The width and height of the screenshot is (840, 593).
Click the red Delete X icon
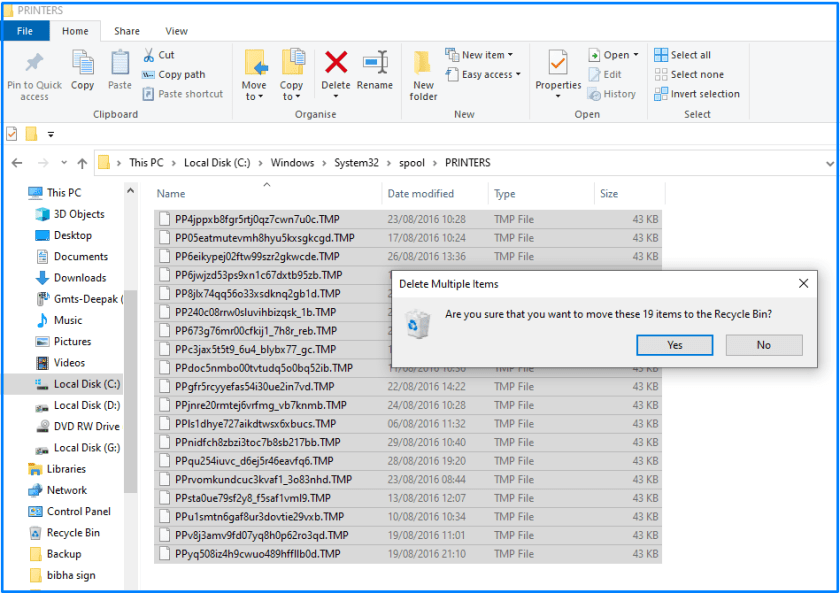tap(336, 63)
